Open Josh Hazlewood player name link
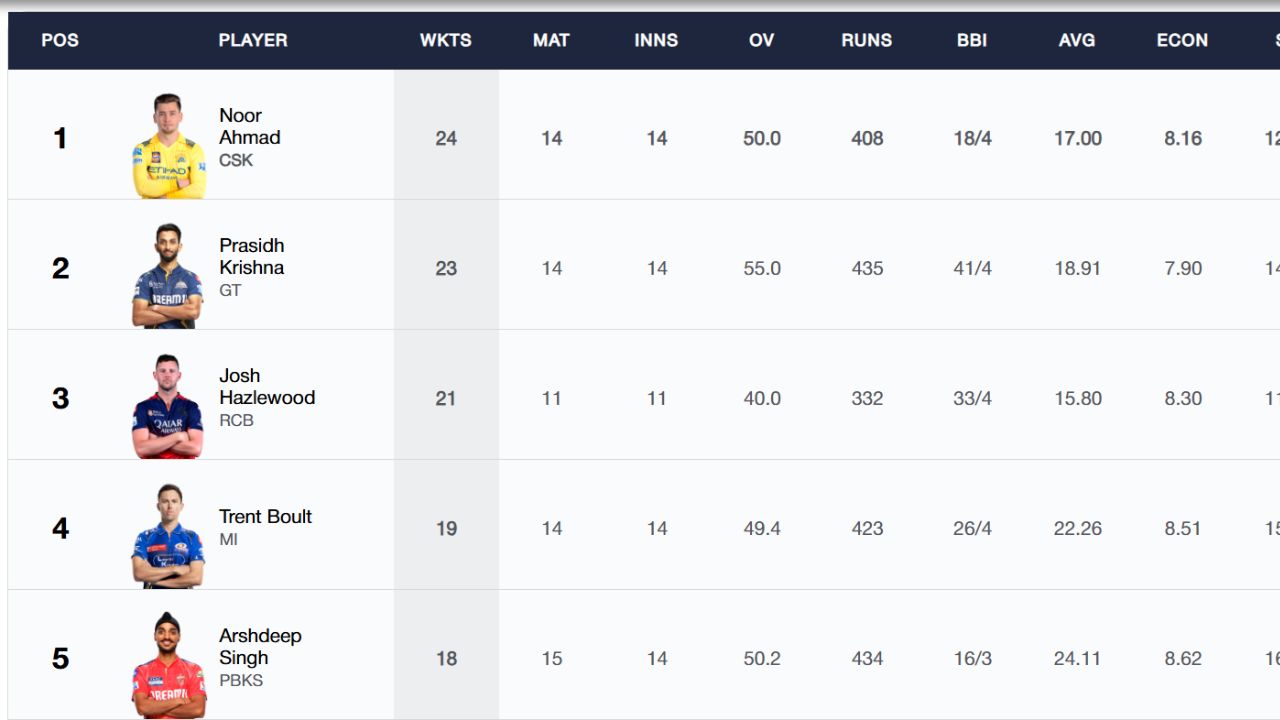1280x720 pixels. click(x=267, y=386)
